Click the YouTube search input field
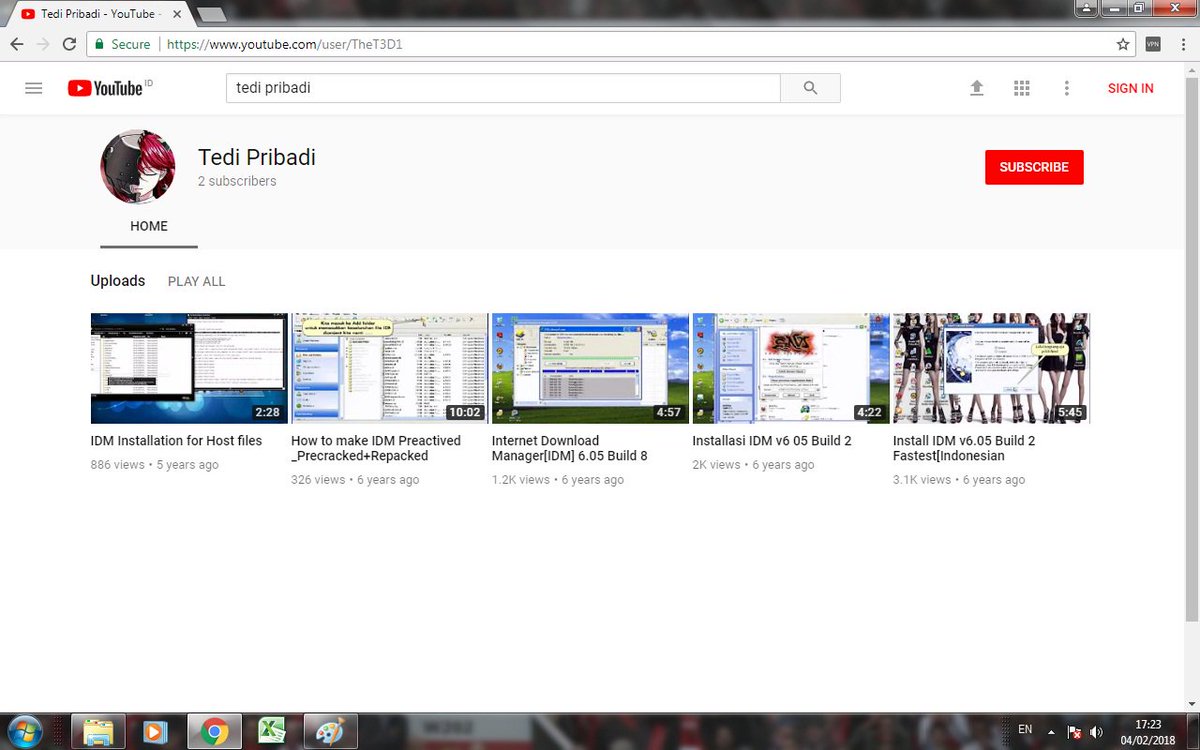The height and width of the screenshot is (750, 1200). pyautogui.click(x=503, y=88)
